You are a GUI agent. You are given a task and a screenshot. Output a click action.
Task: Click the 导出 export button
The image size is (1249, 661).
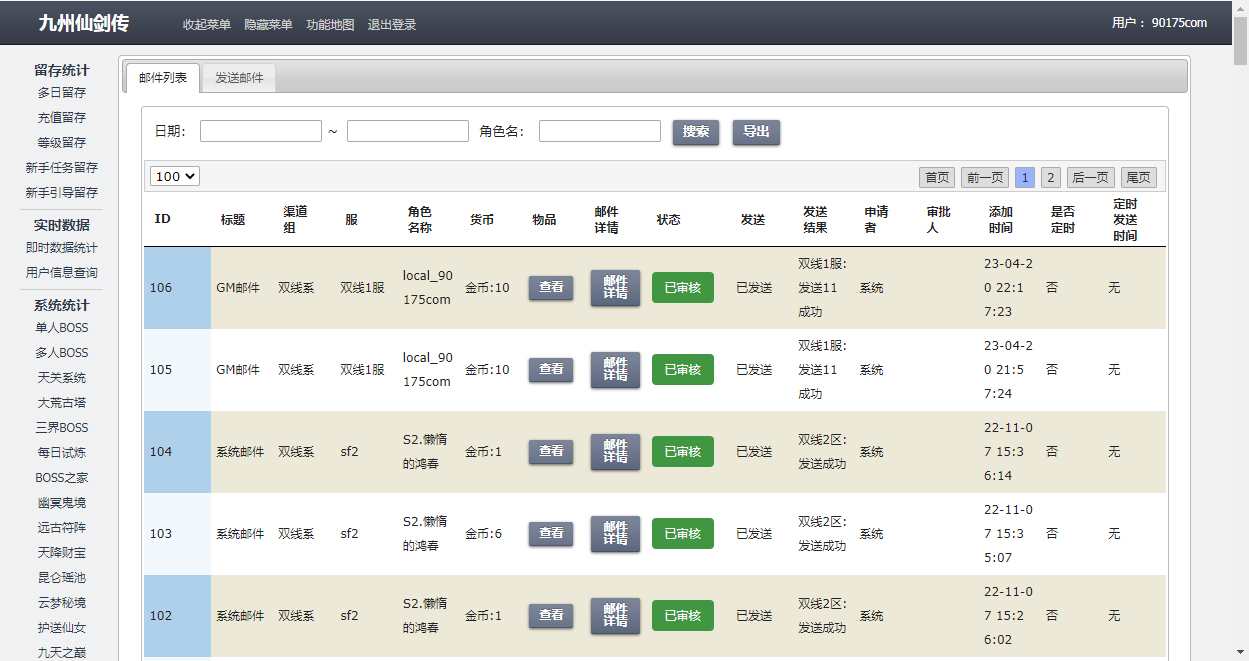[x=756, y=132]
